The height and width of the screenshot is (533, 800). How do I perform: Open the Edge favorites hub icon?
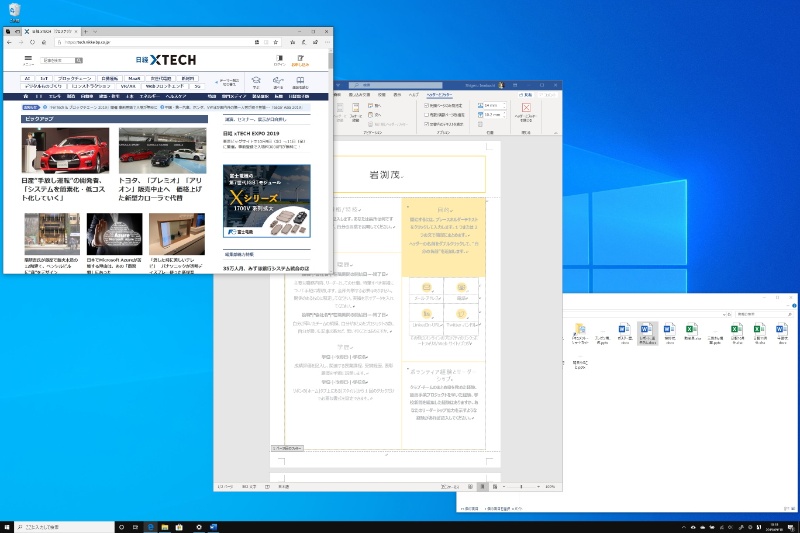pyautogui.click(x=292, y=42)
